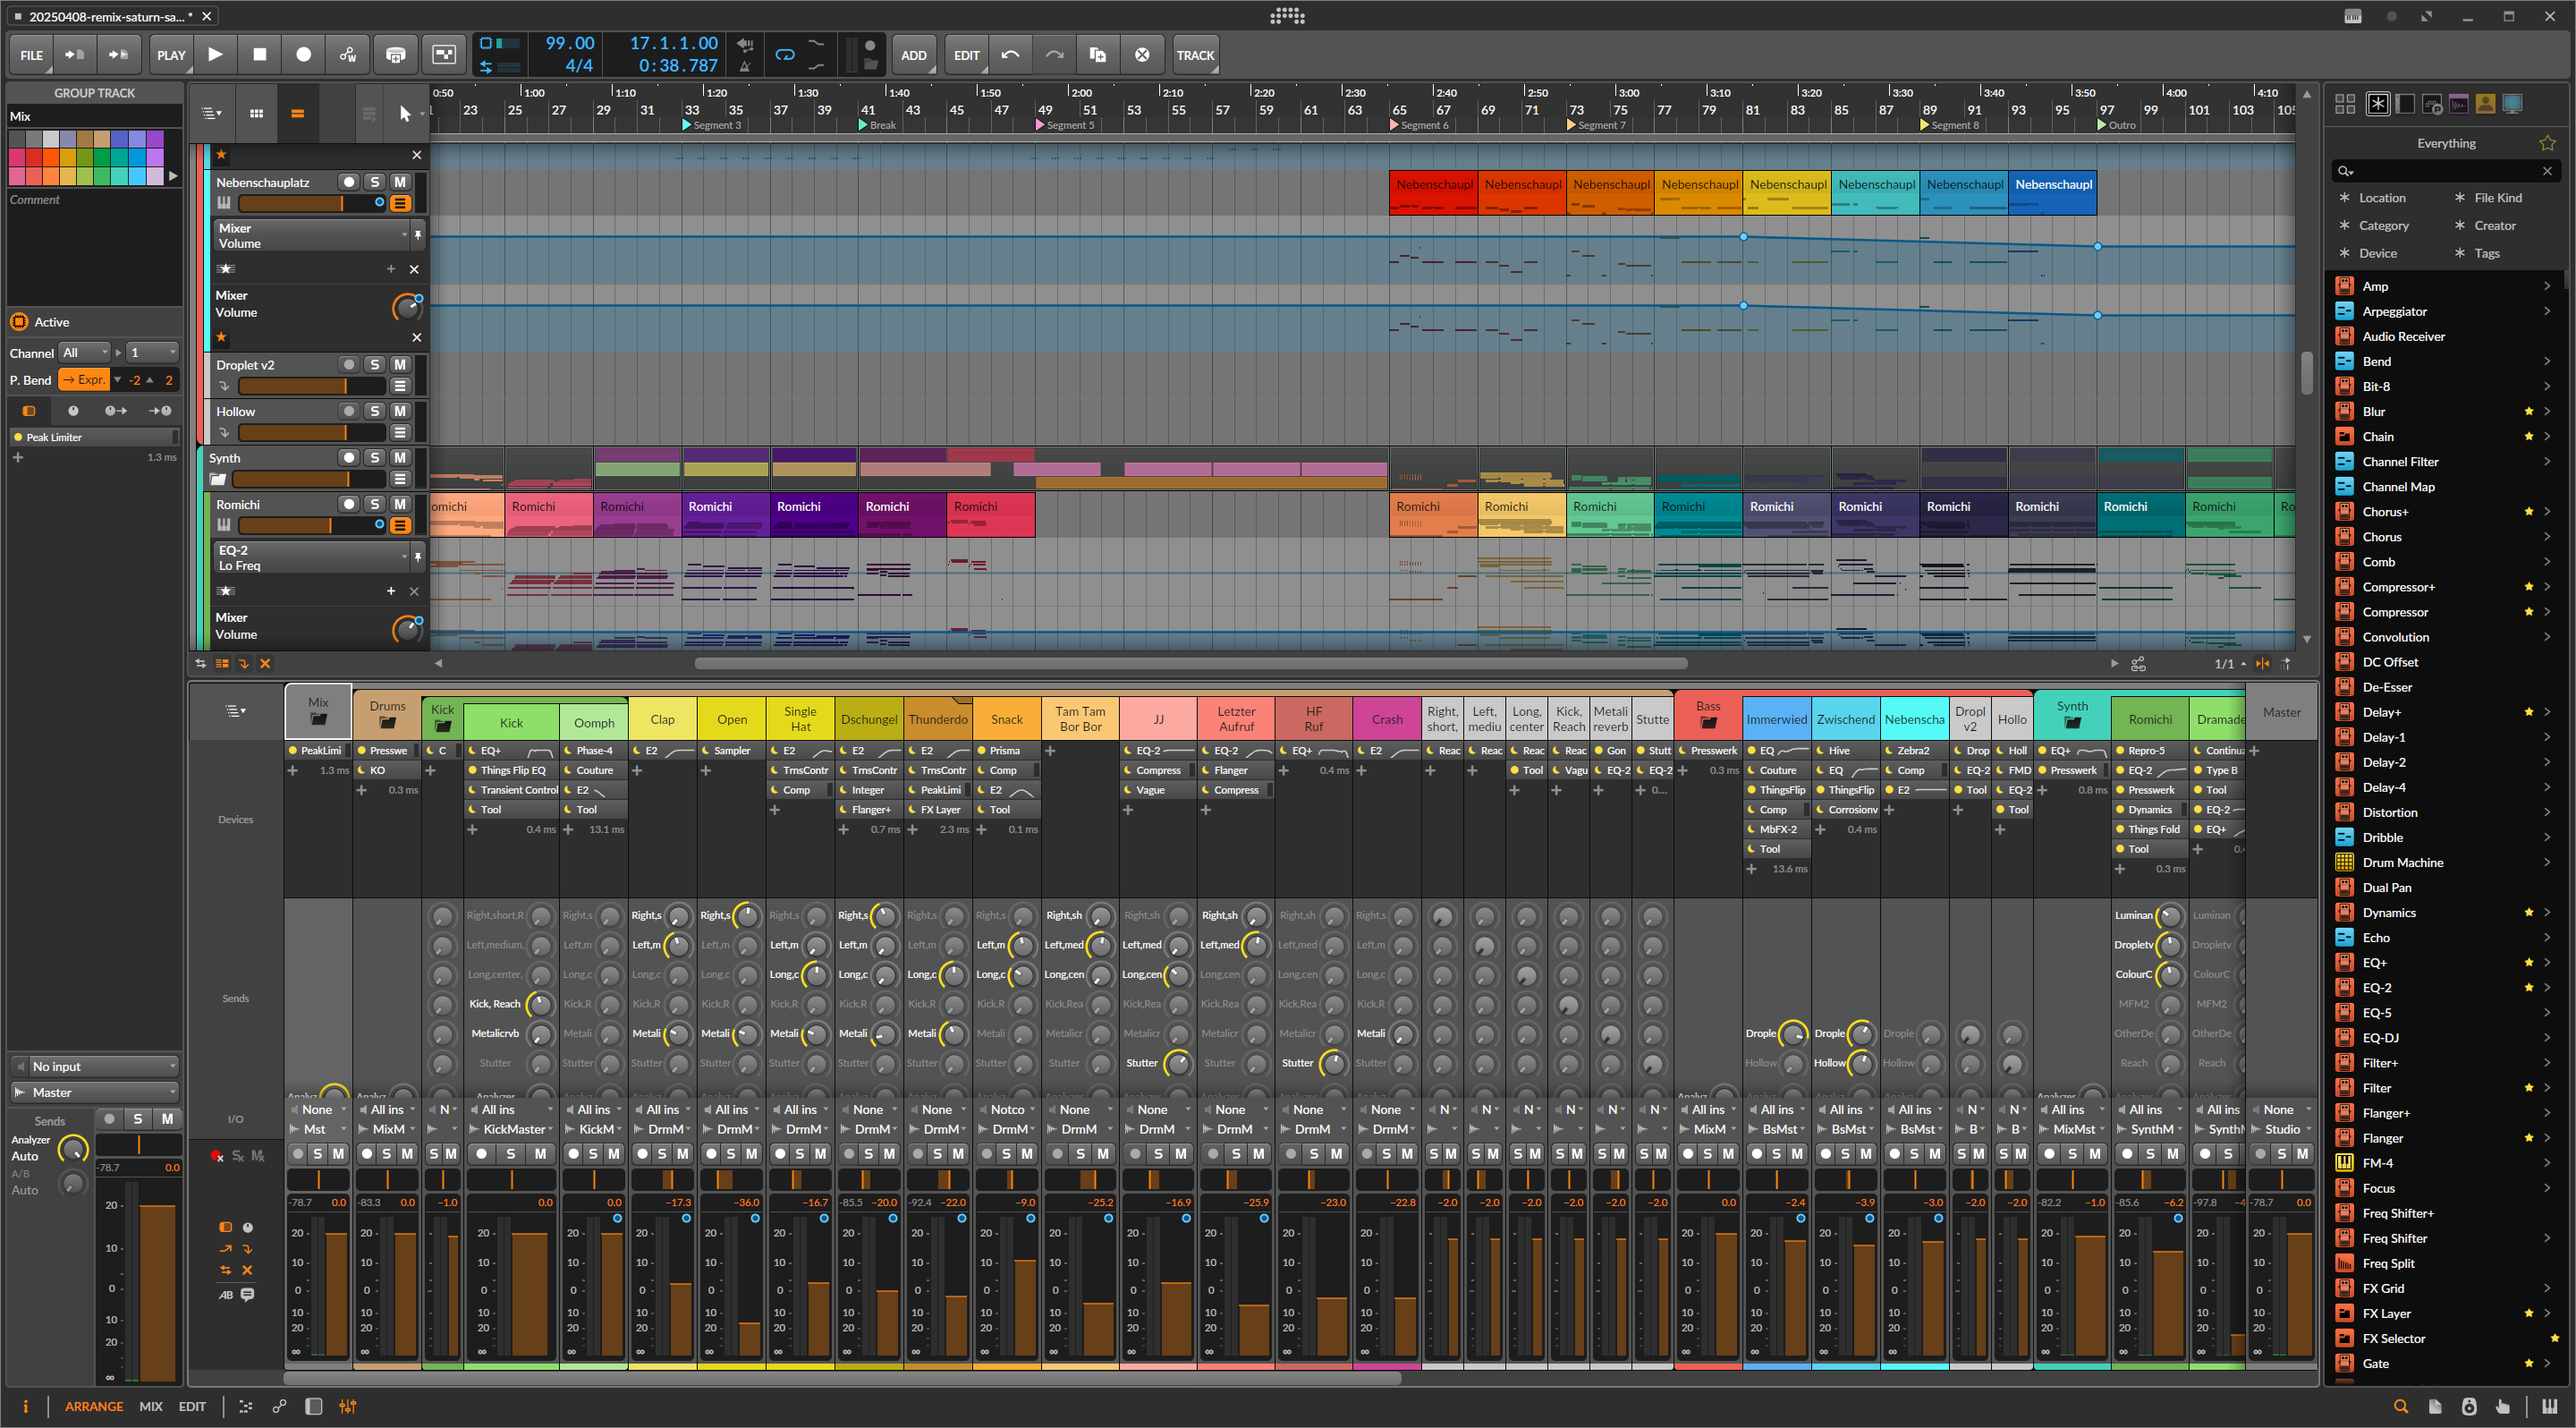Click the ADD button in the toolbar
Image resolution: width=2576 pixels, height=1428 pixels.
[x=913, y=55]
